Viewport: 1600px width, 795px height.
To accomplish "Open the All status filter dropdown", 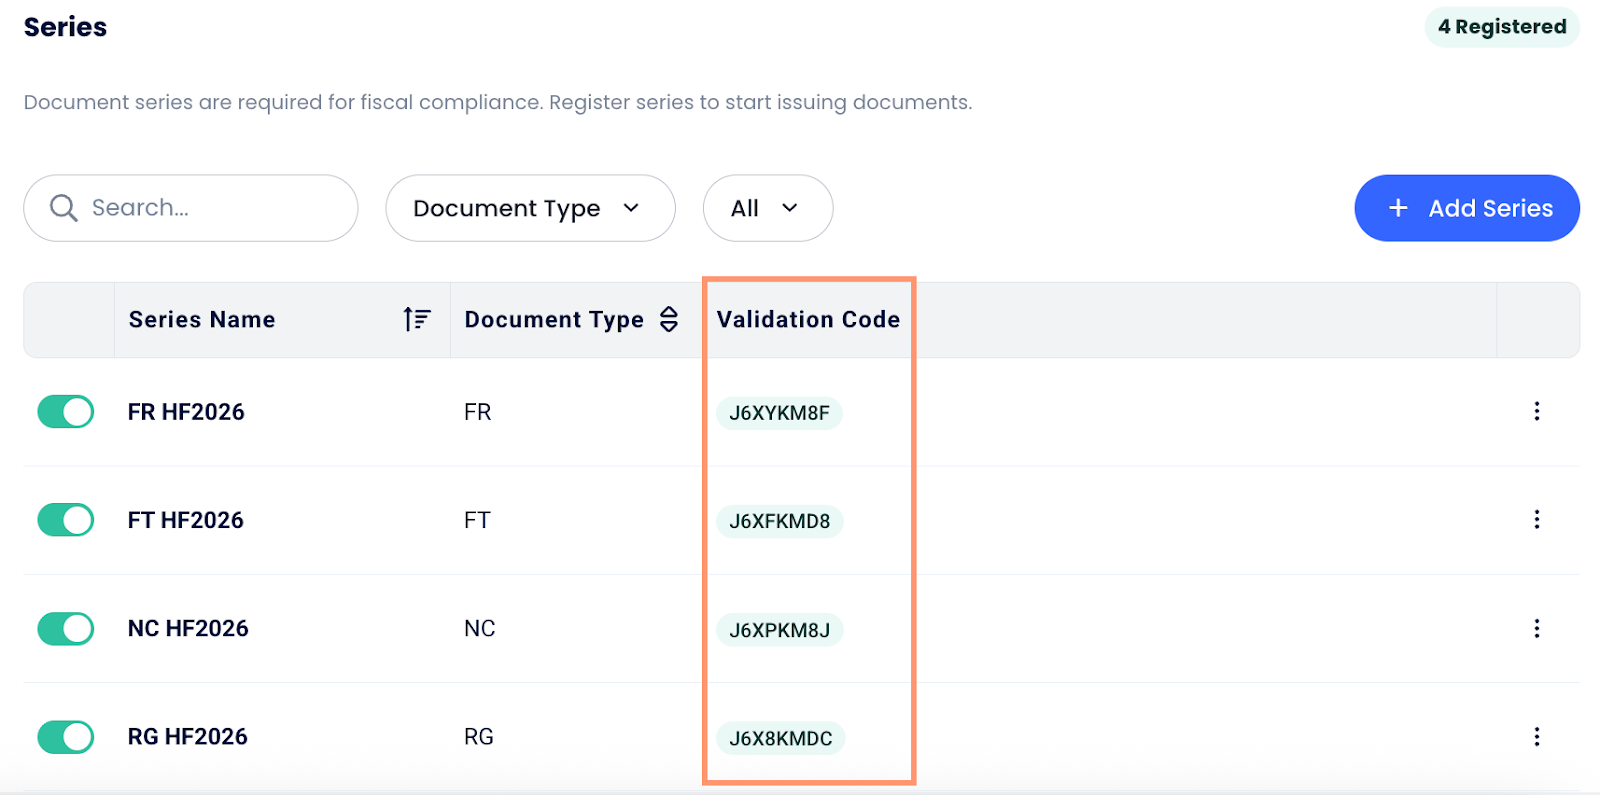I will tap(767, 208).
